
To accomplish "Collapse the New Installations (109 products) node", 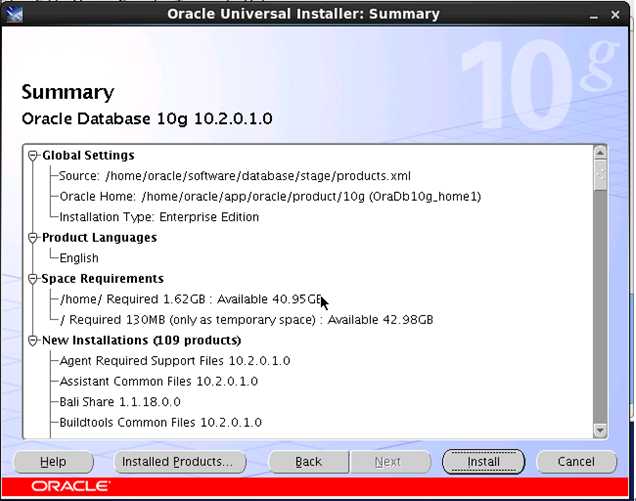I will (33, 341).
